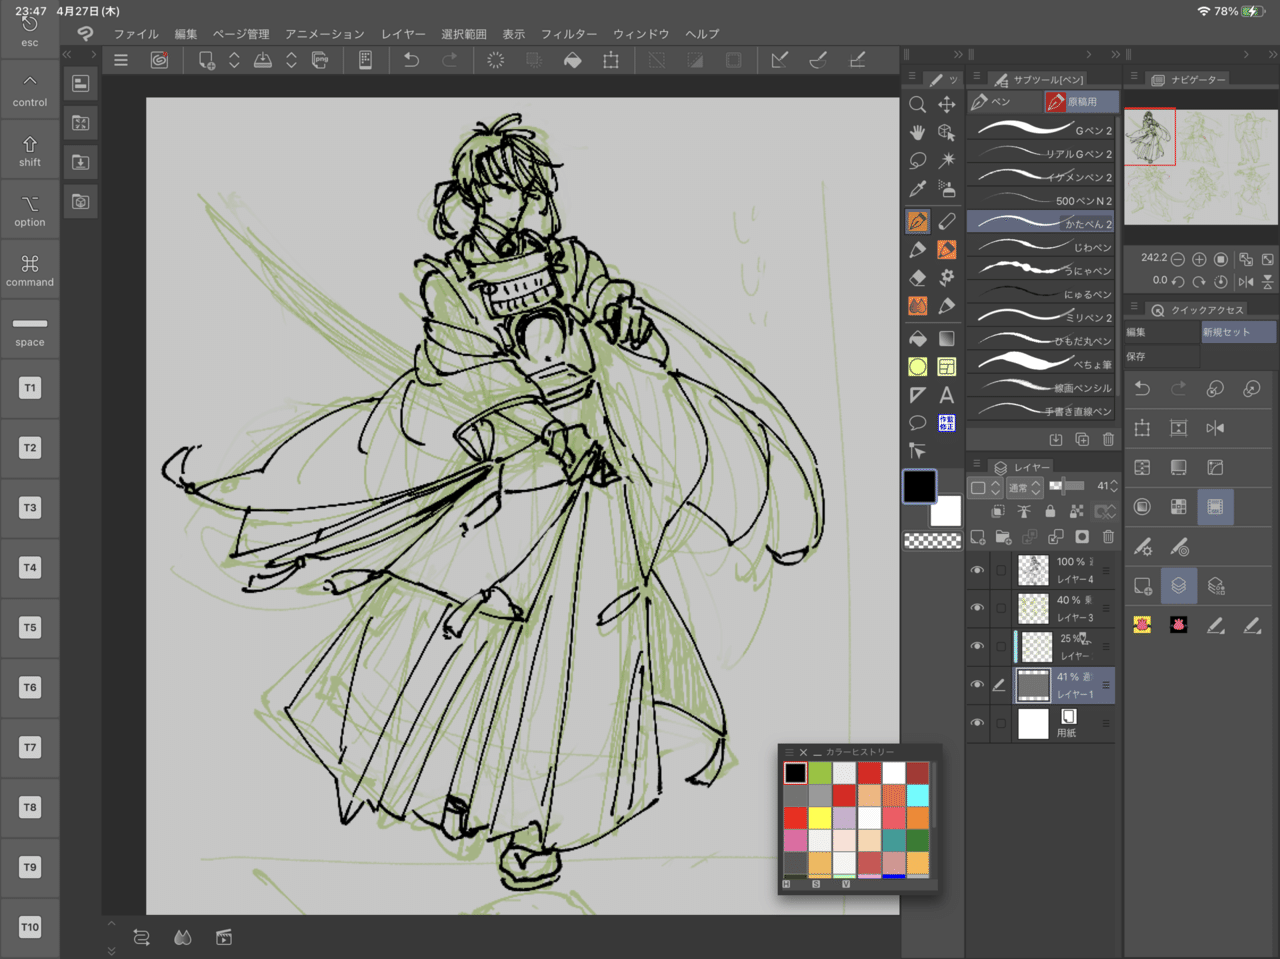Select the gradient tool
Image resolution: width=1280 pixels, height=959 pixels.
click(x=947, y=338)
